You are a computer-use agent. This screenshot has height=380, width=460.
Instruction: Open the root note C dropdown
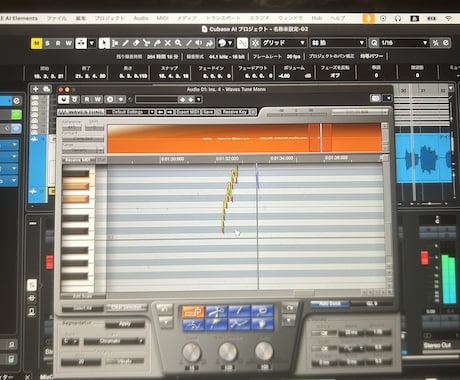point(70,341)
